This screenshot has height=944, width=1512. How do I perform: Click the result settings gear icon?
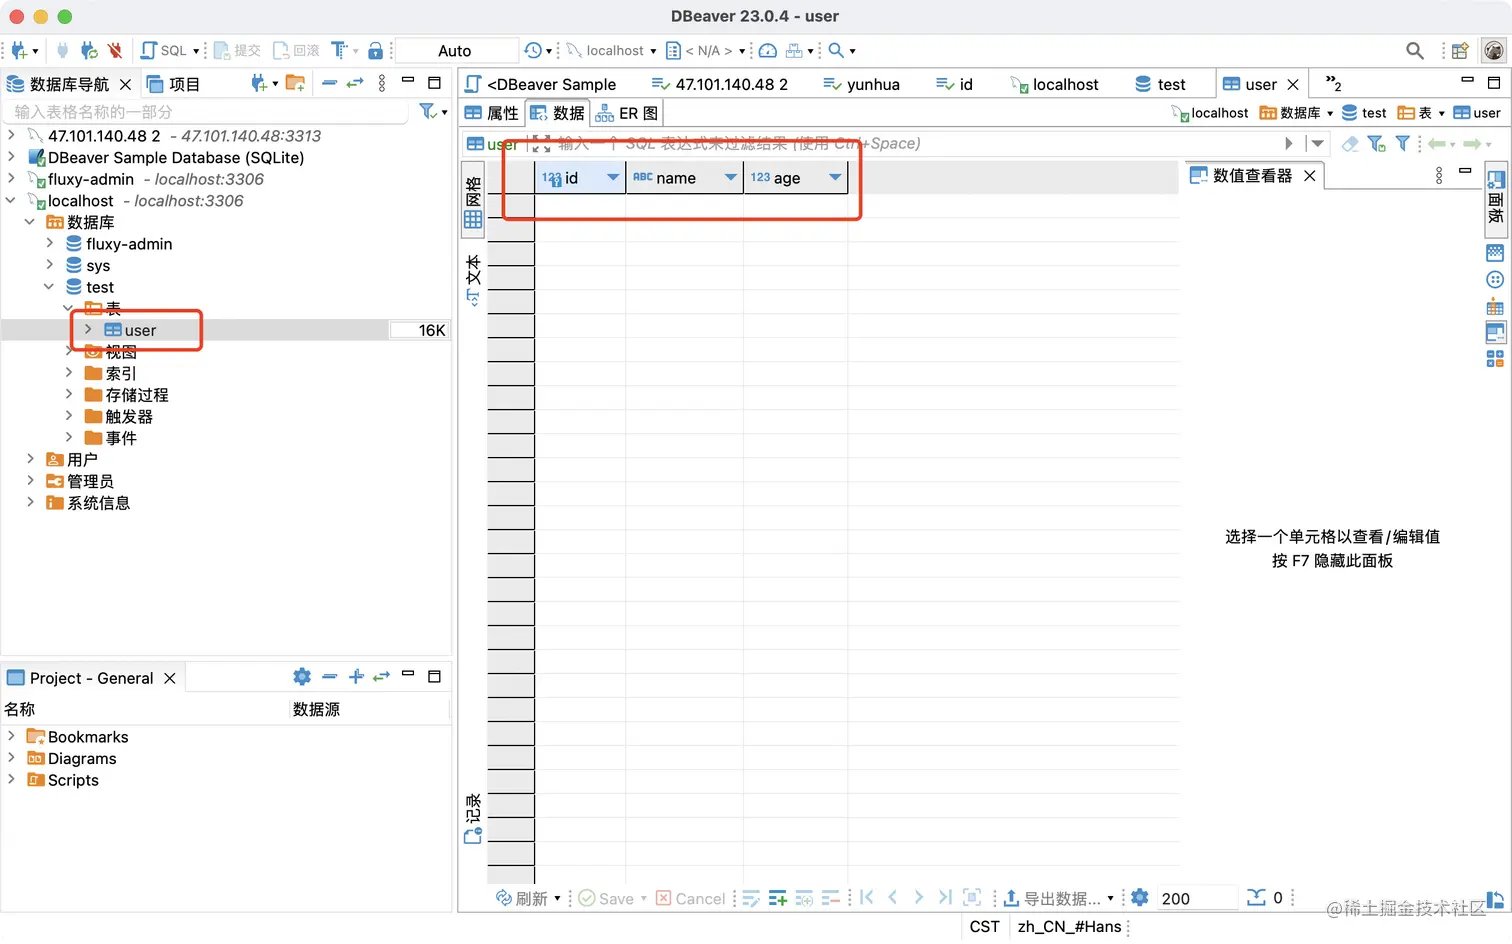(1140, 897)
